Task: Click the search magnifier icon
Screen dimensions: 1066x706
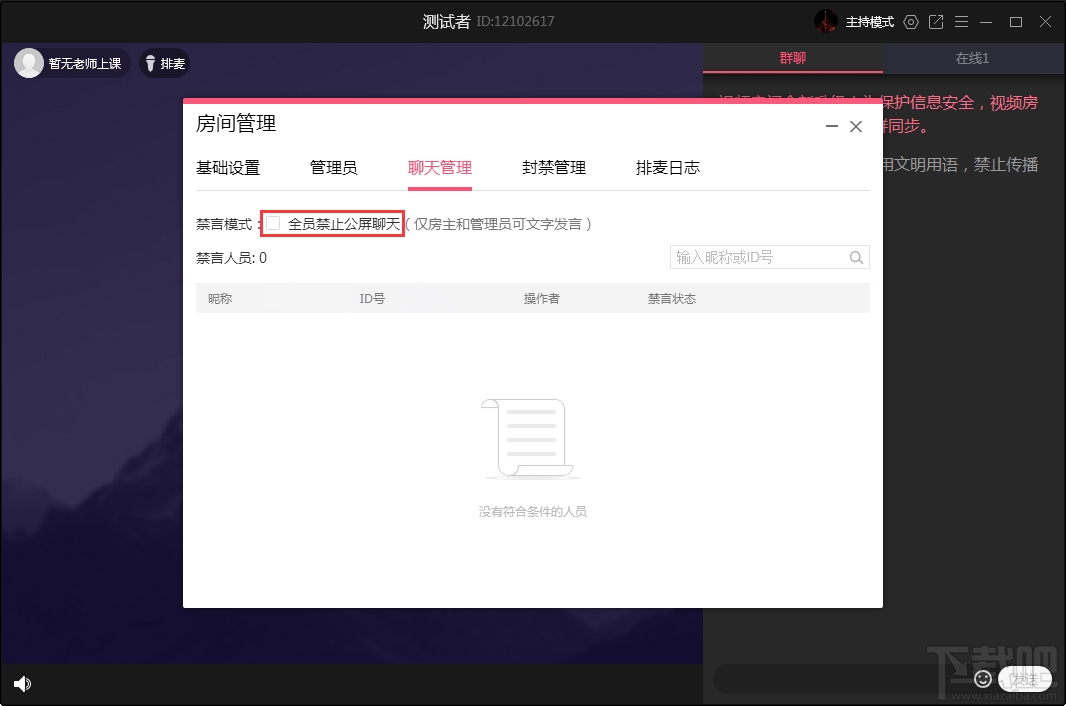Action: 856,257
